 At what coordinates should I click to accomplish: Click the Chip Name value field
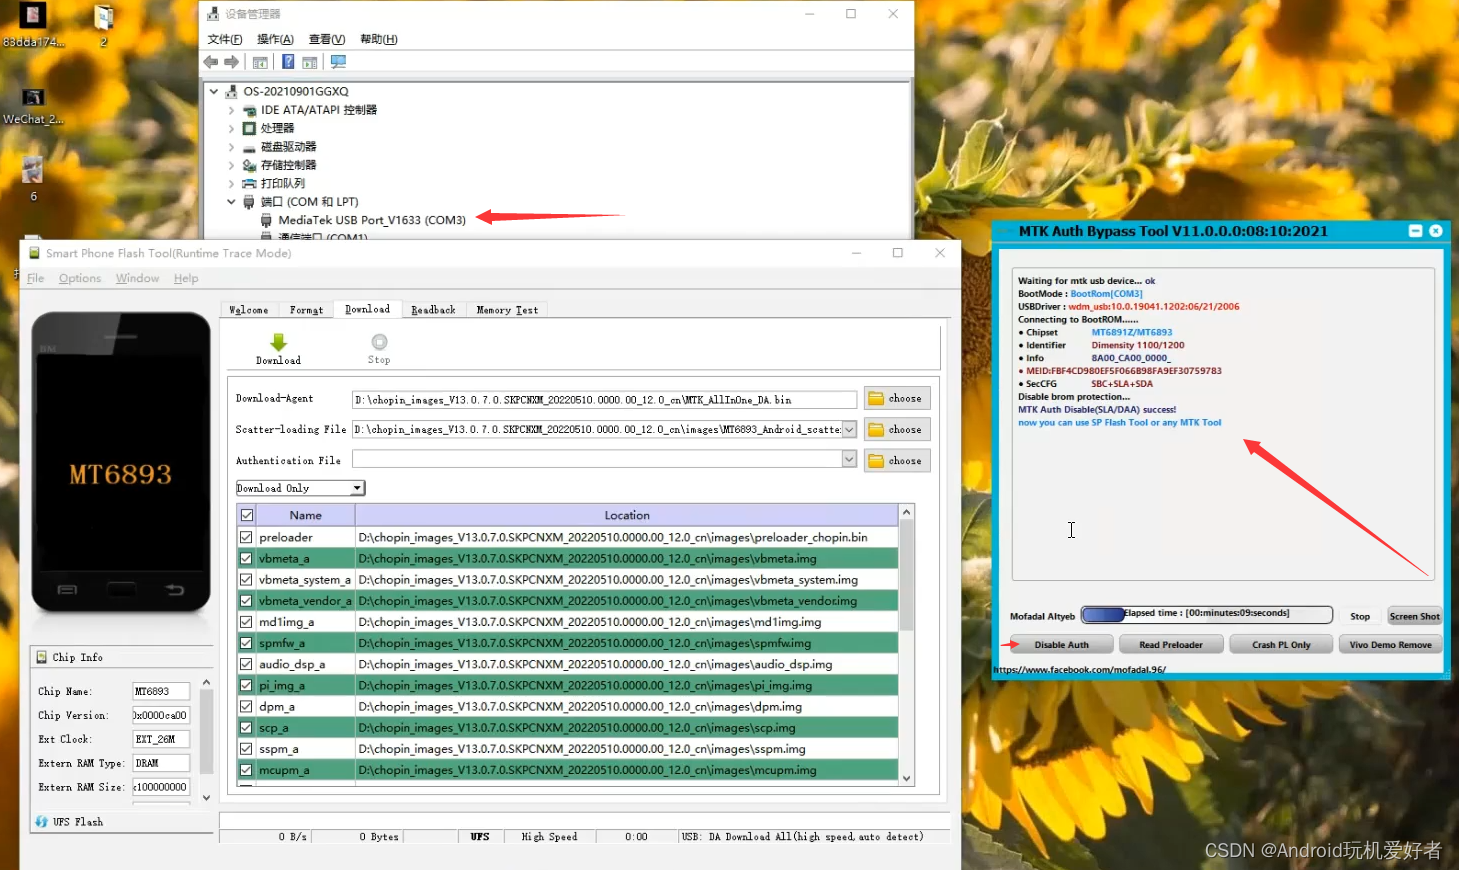coord(160,691)
